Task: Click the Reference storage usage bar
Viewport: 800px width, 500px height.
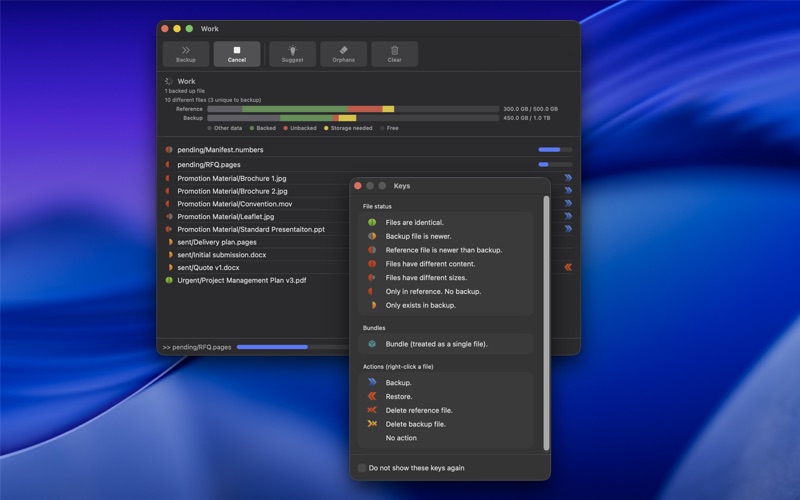Action: (353, 109)
